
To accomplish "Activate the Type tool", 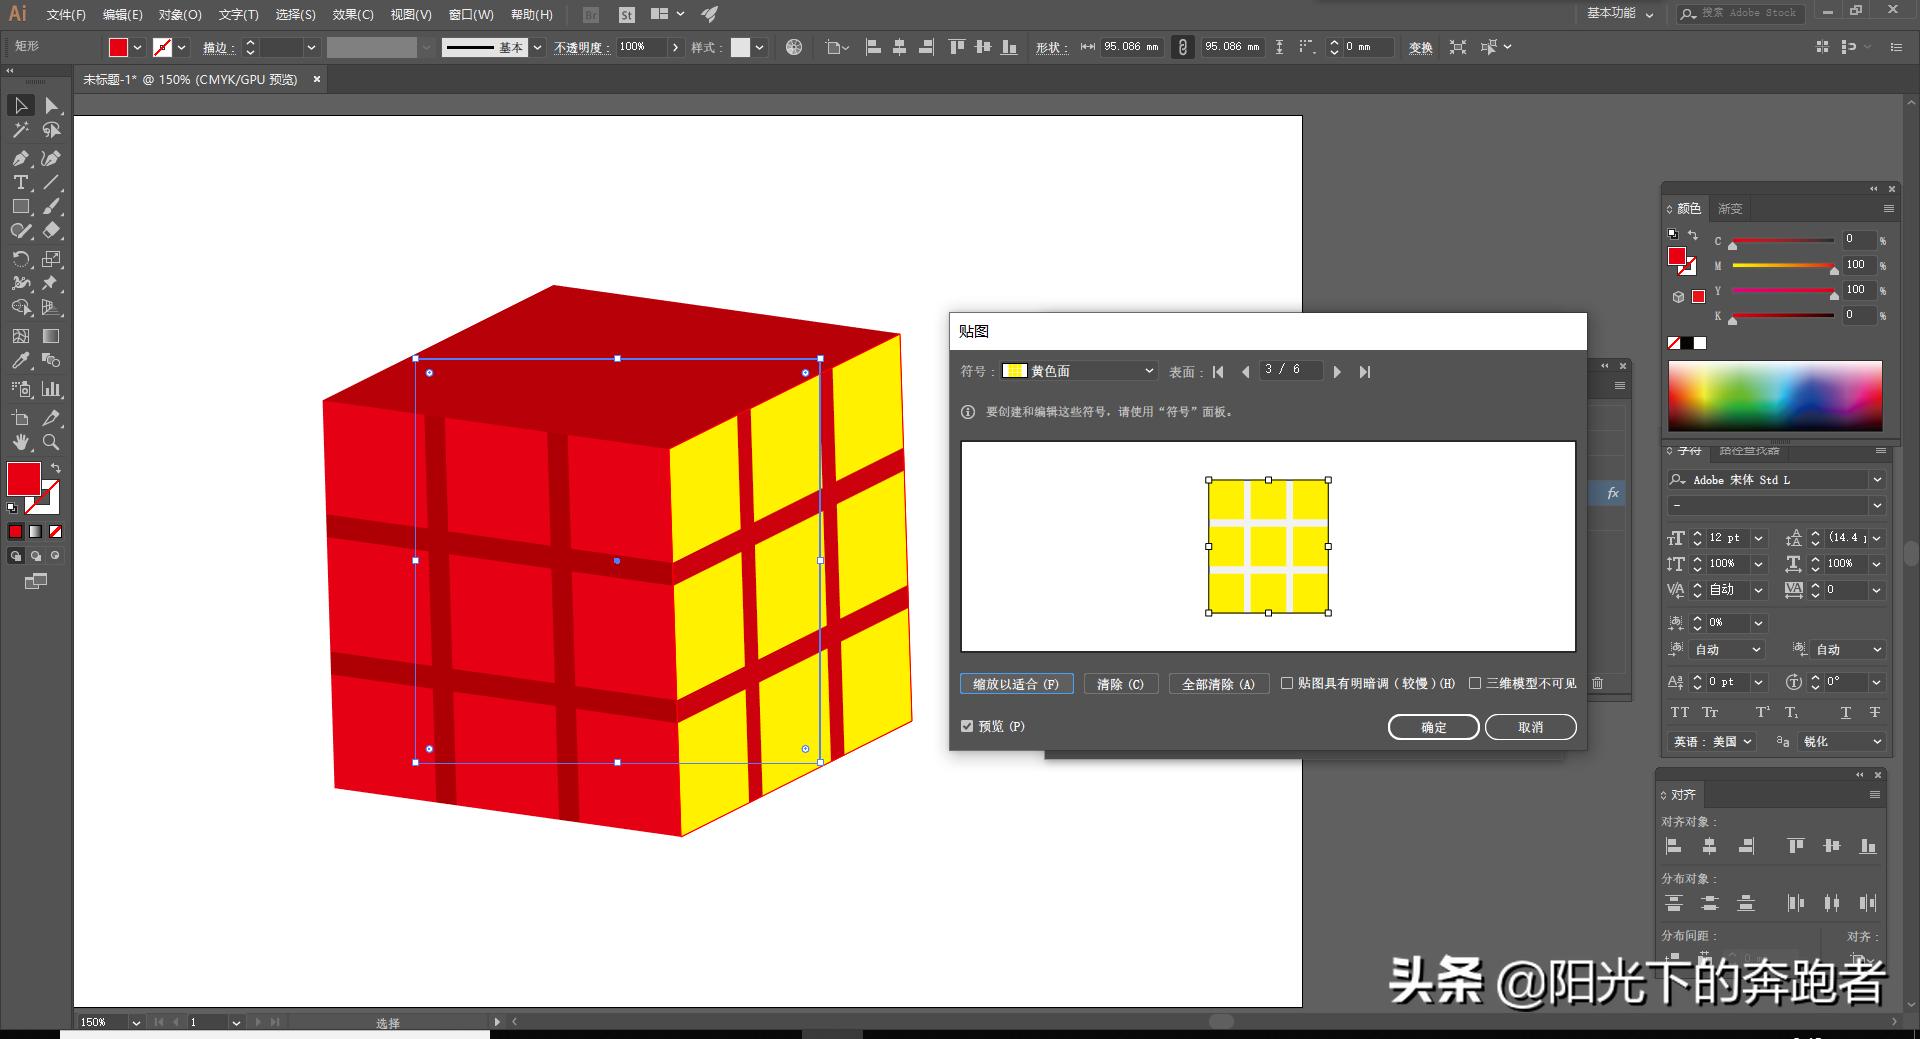I will [20, 182].
